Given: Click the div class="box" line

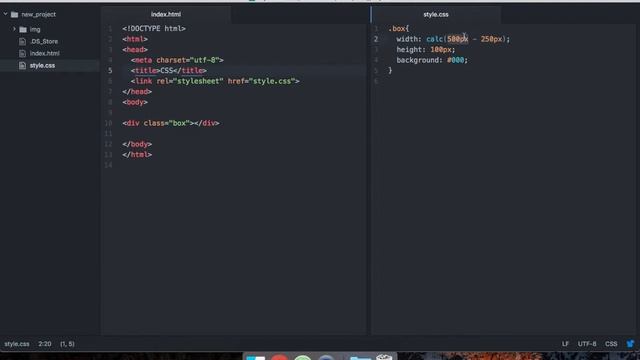Looking at the screenshot, I should [x=171, y=123].
